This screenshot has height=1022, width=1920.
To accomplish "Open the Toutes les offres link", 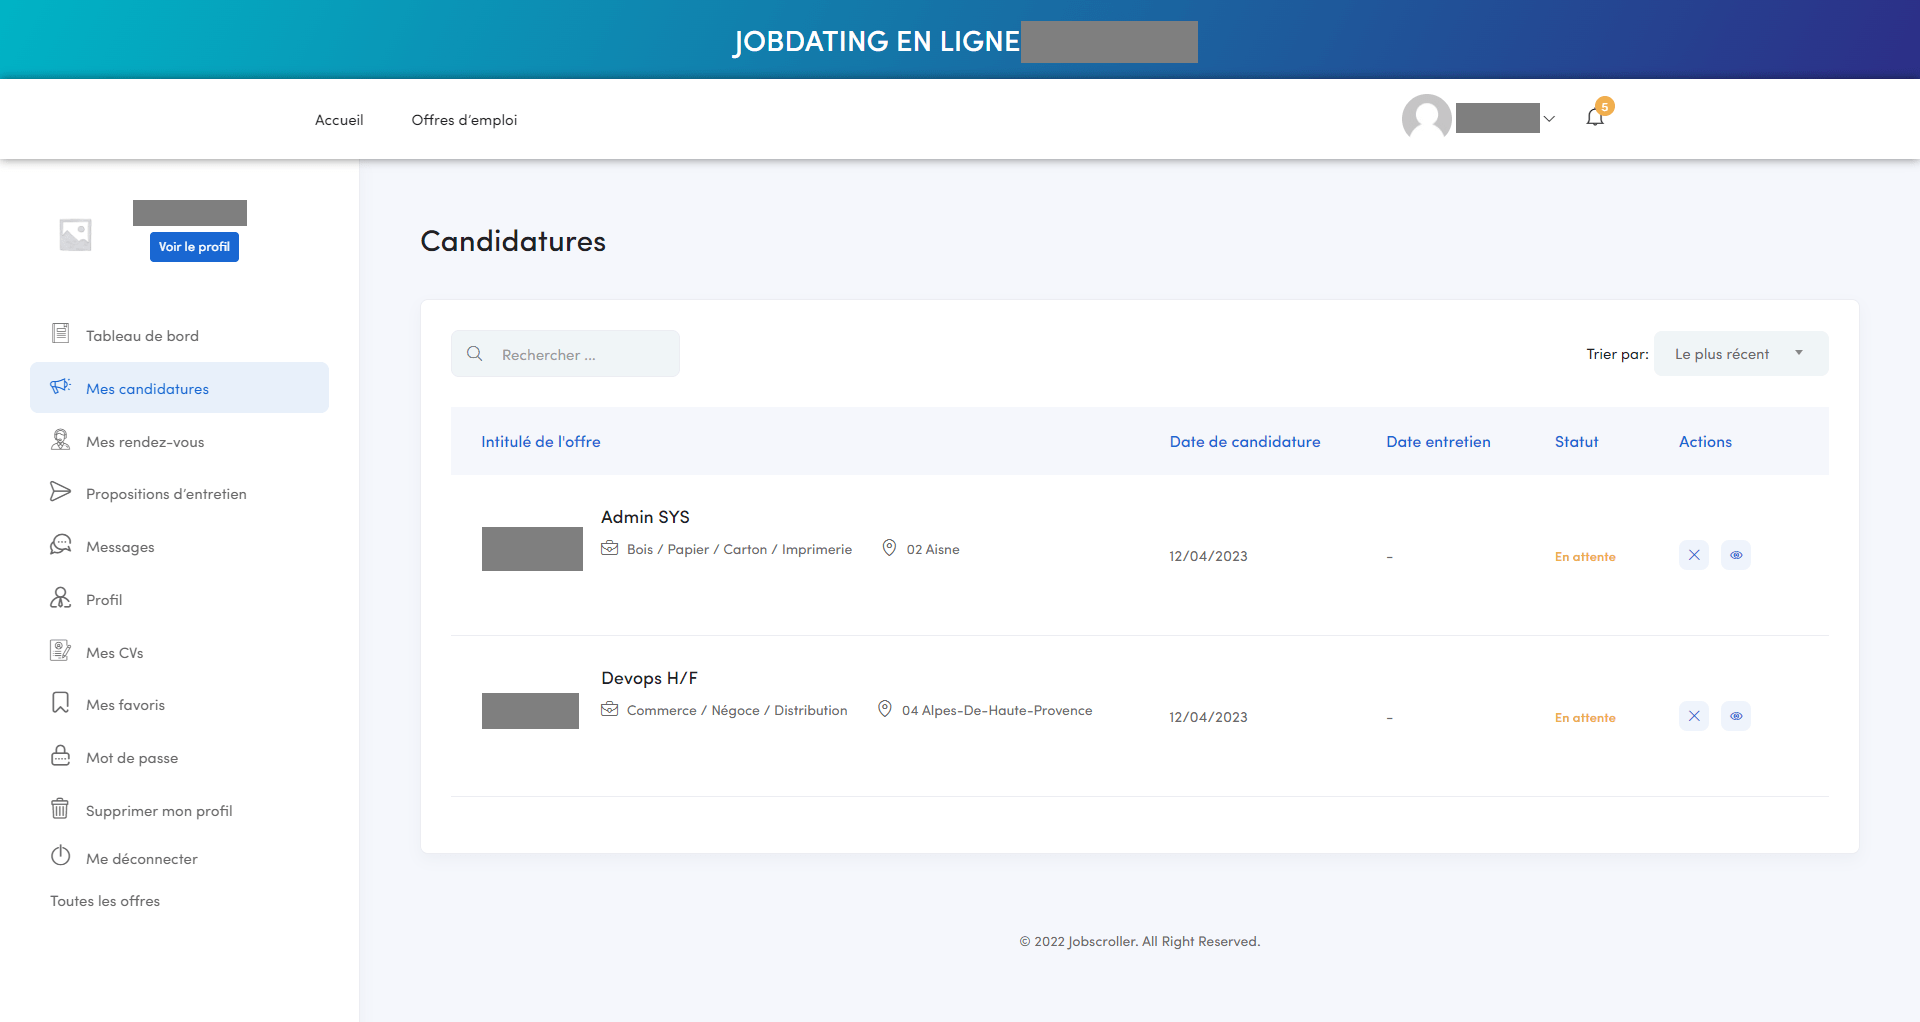I will [x=105, y=901].
